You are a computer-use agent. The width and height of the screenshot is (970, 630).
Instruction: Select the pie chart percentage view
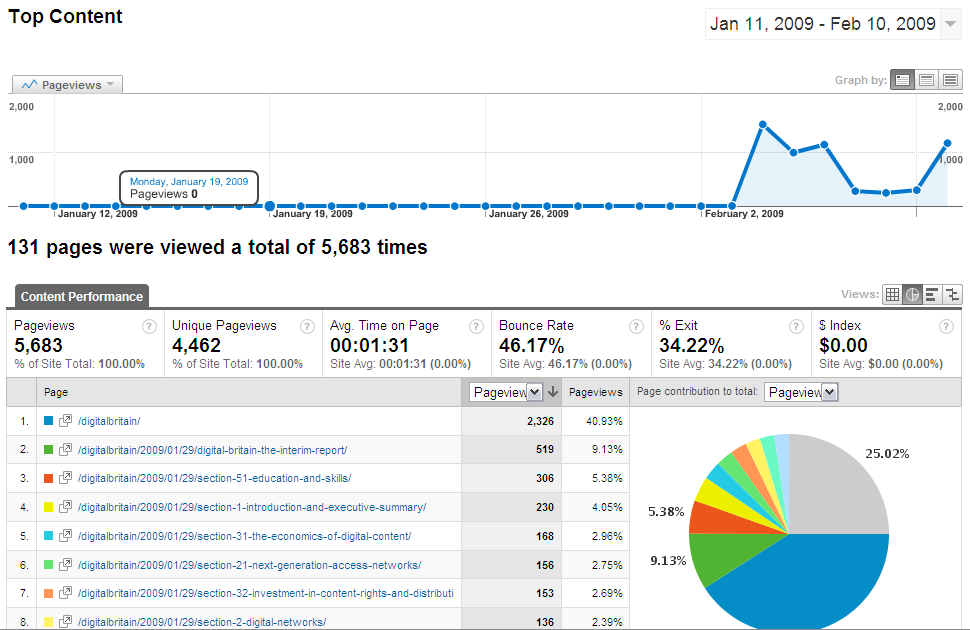(x=912, y=294)
